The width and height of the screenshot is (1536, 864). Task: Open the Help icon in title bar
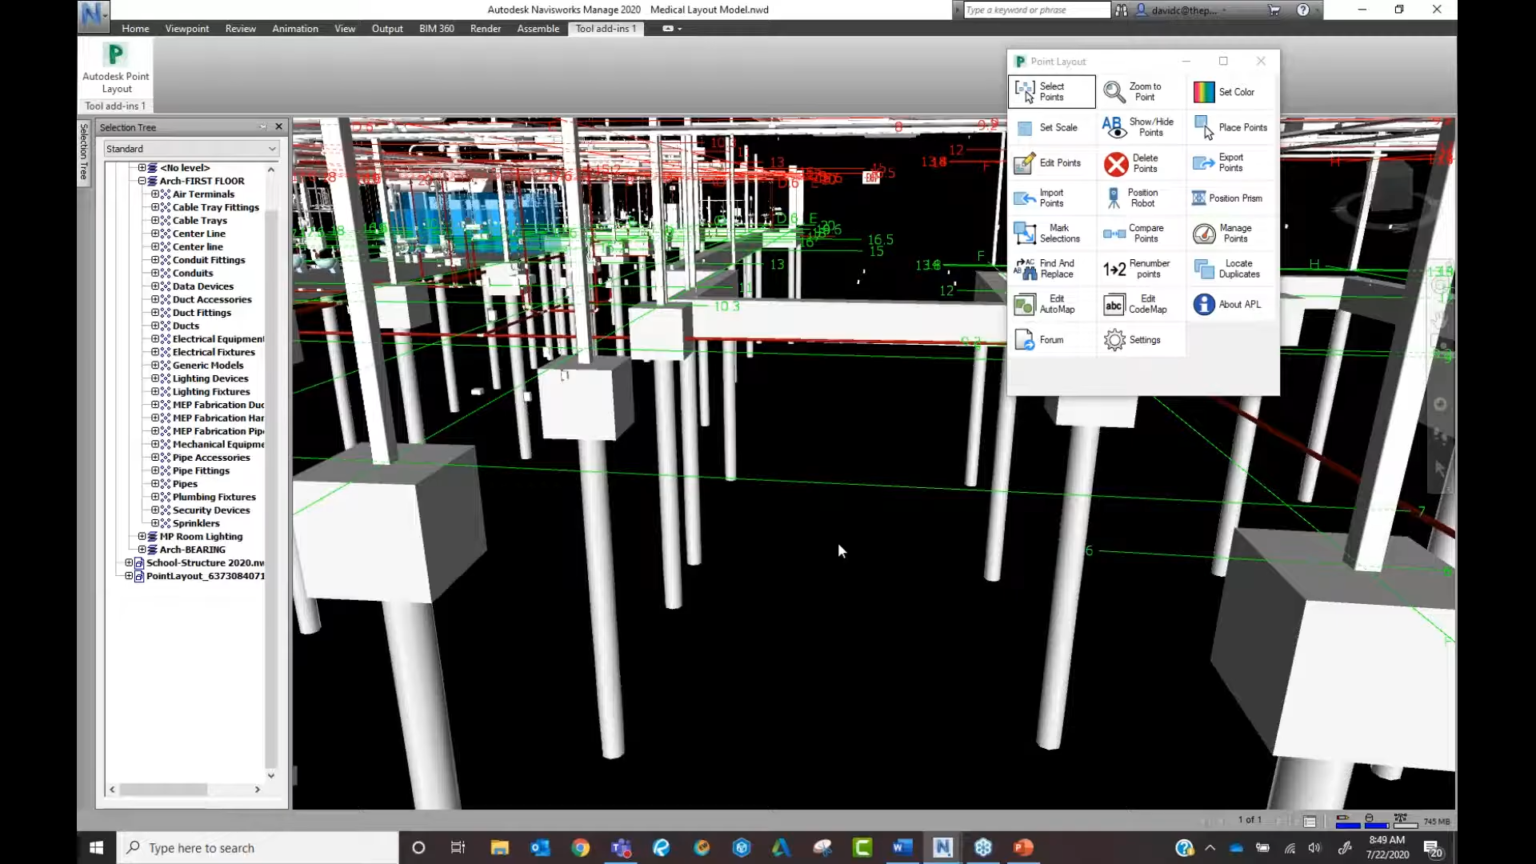(1303, 10)
